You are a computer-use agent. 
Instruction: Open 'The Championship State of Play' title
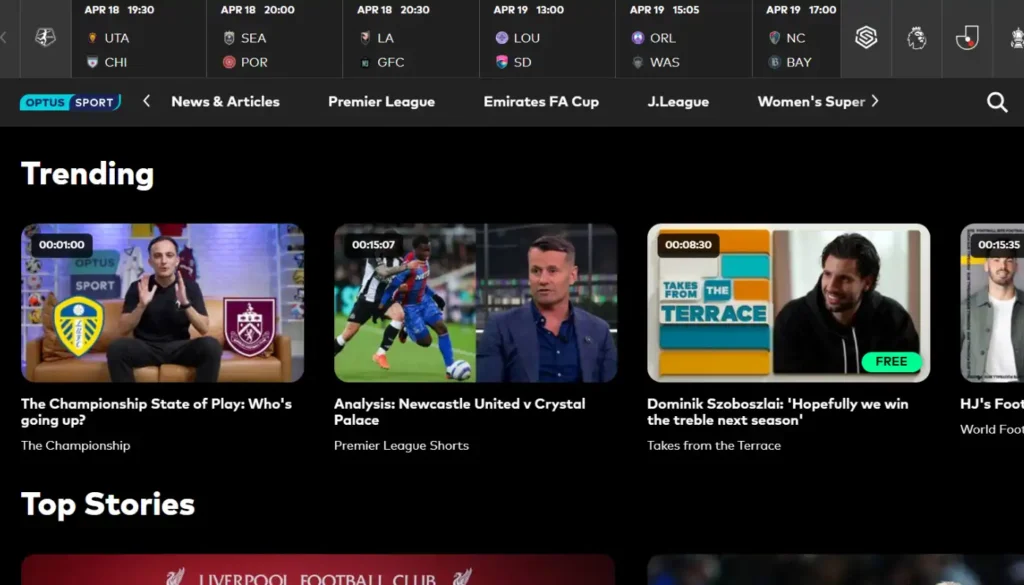click(157, 412)
